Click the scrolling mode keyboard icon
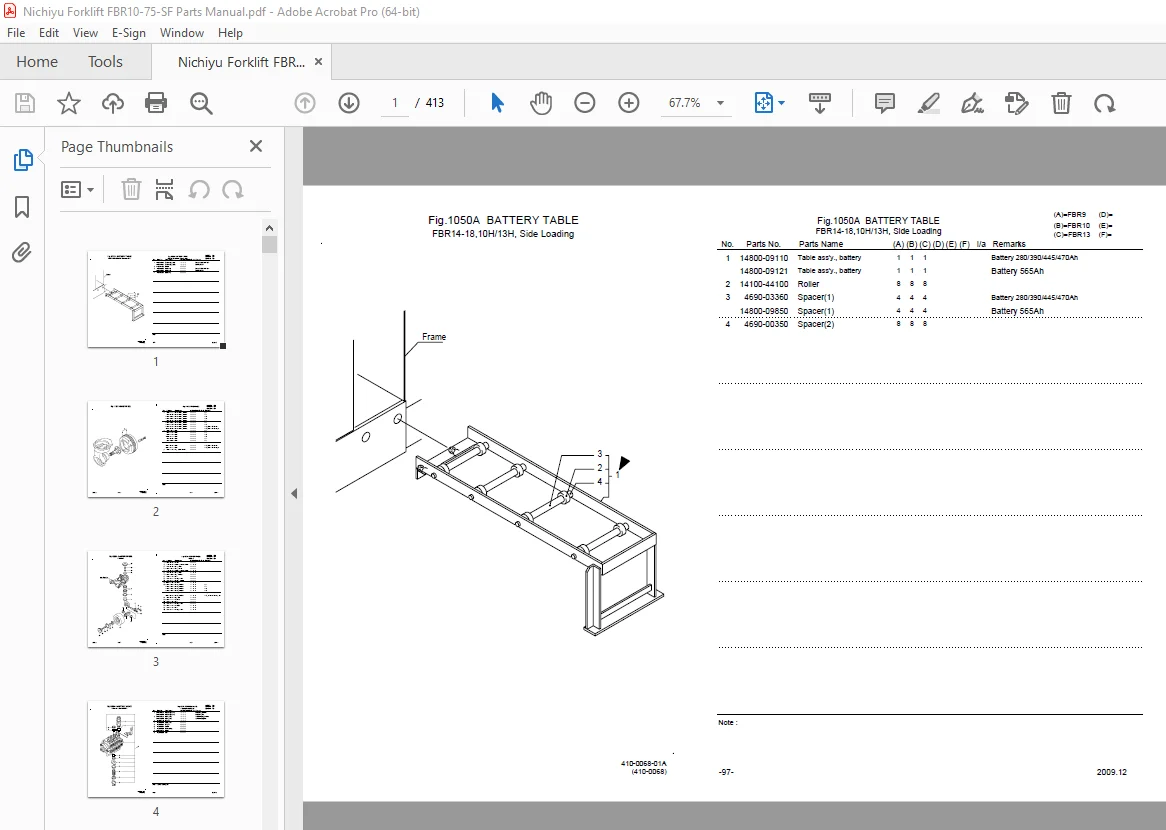1166x830 pixels. tap(819, 103)
